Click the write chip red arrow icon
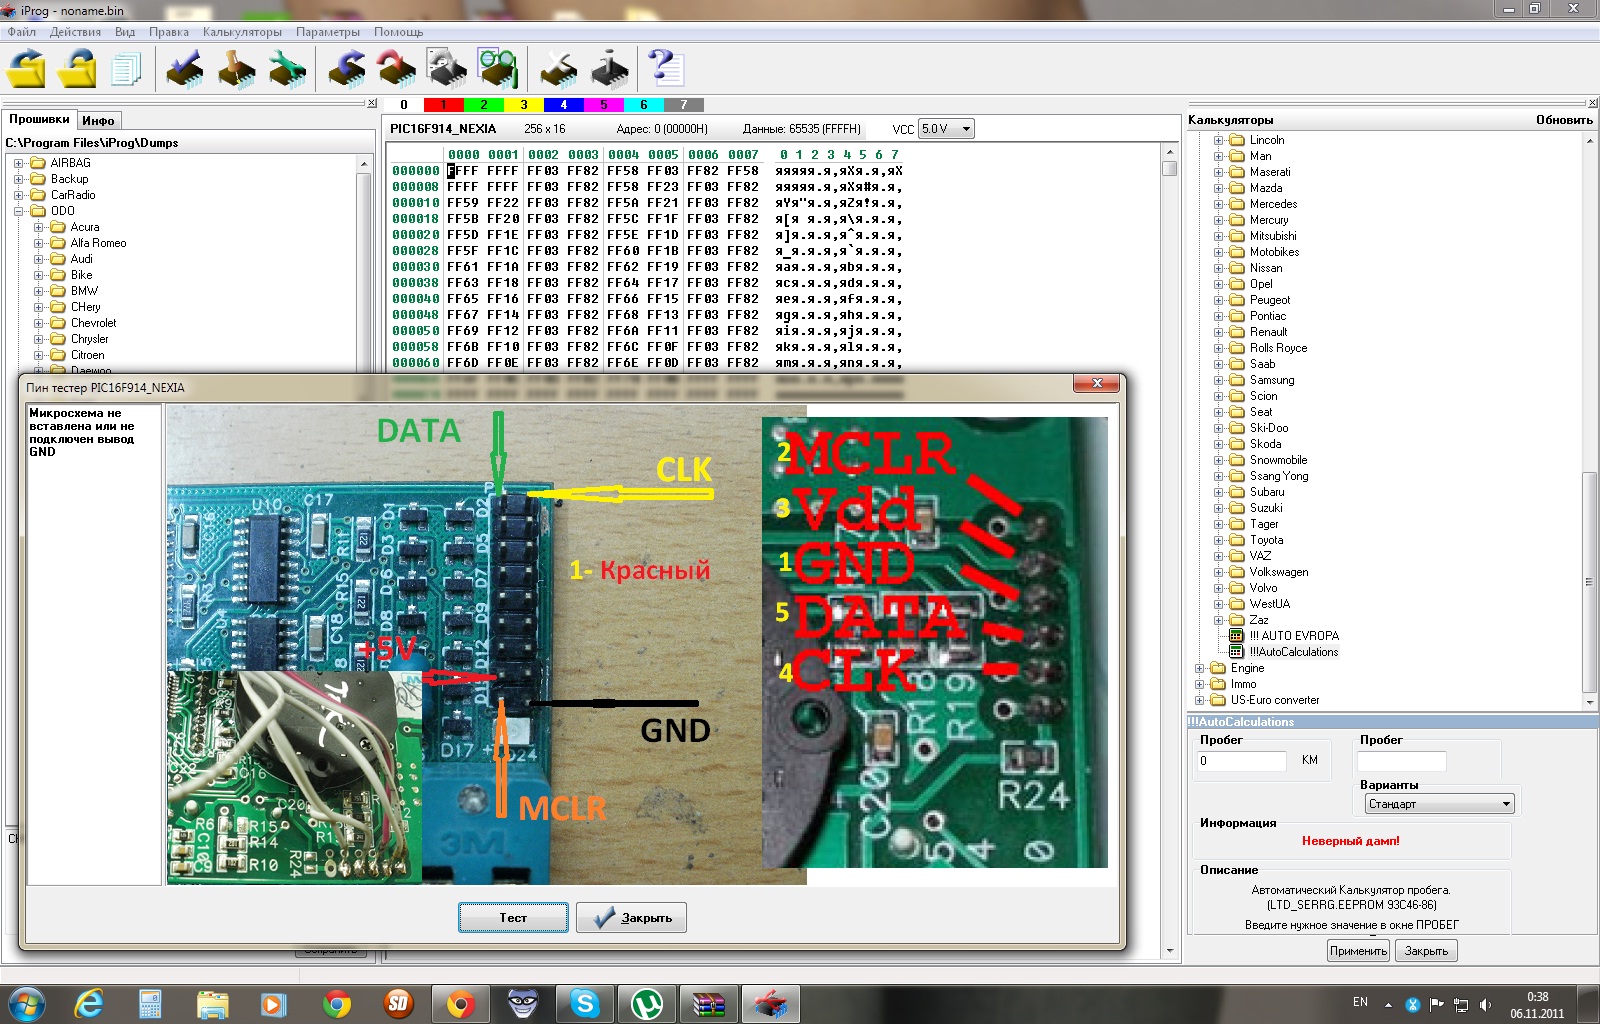1600x1024 pixels. 397,70
